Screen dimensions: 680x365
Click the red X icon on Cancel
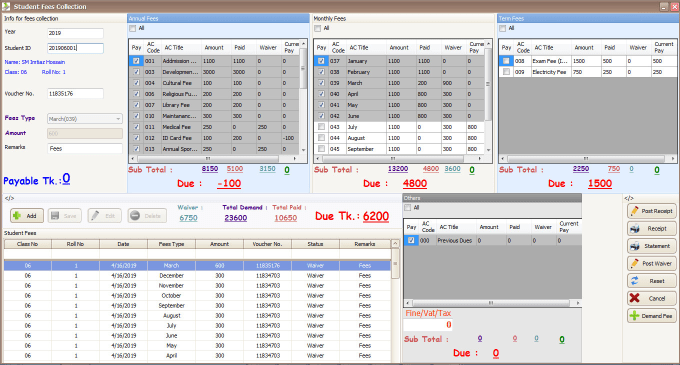pyautogui.click(x=634, y=298)
